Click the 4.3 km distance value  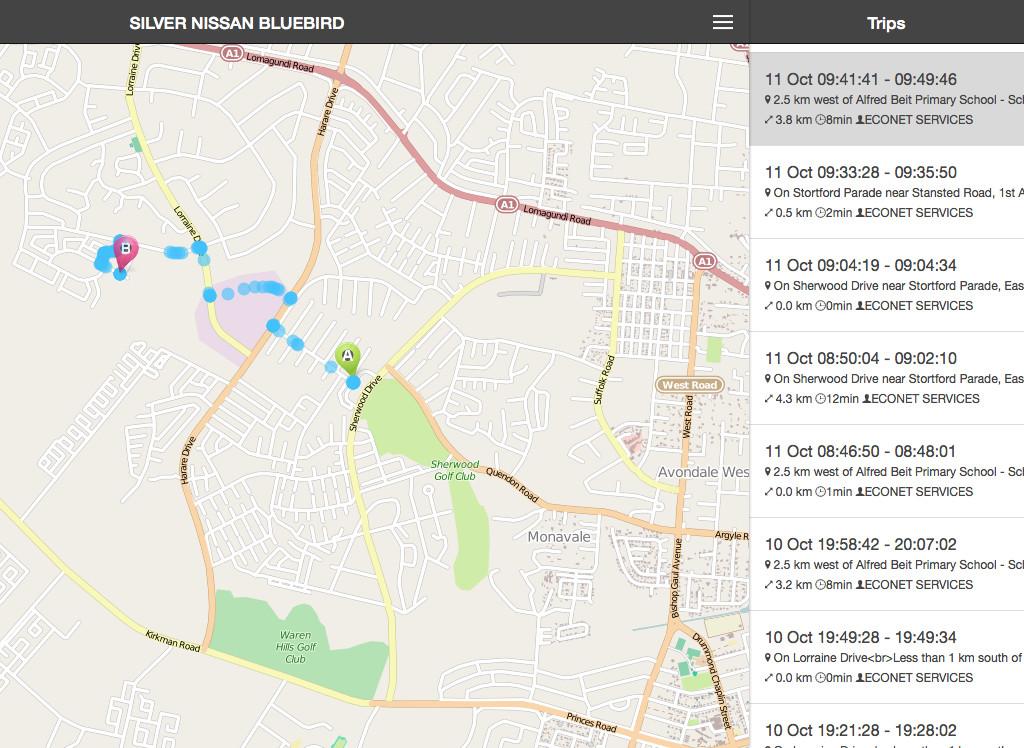click(793, 398)
